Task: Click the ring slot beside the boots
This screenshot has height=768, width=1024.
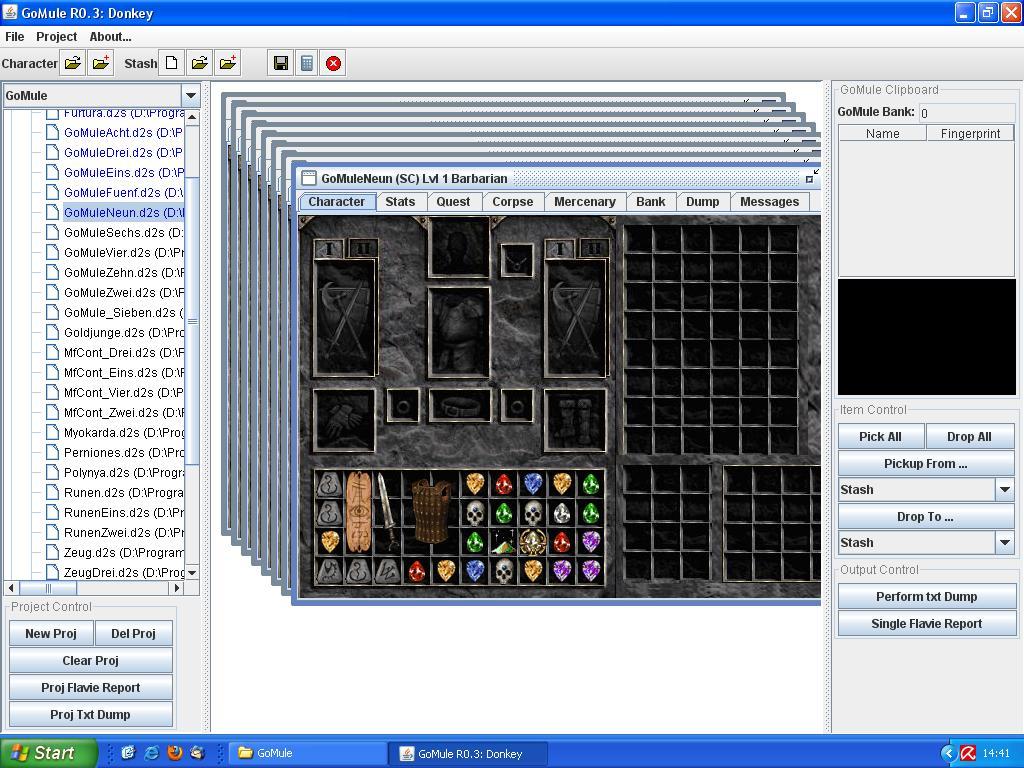Action: (517, 406)
